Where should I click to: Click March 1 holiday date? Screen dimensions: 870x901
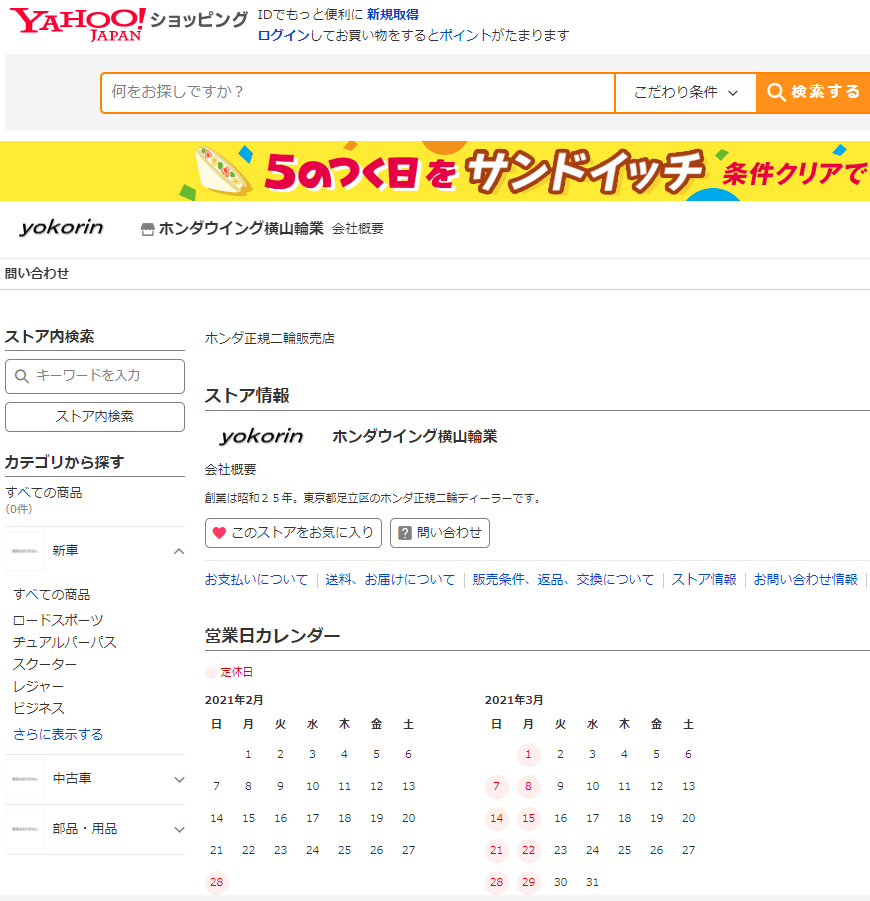[529, 754]
